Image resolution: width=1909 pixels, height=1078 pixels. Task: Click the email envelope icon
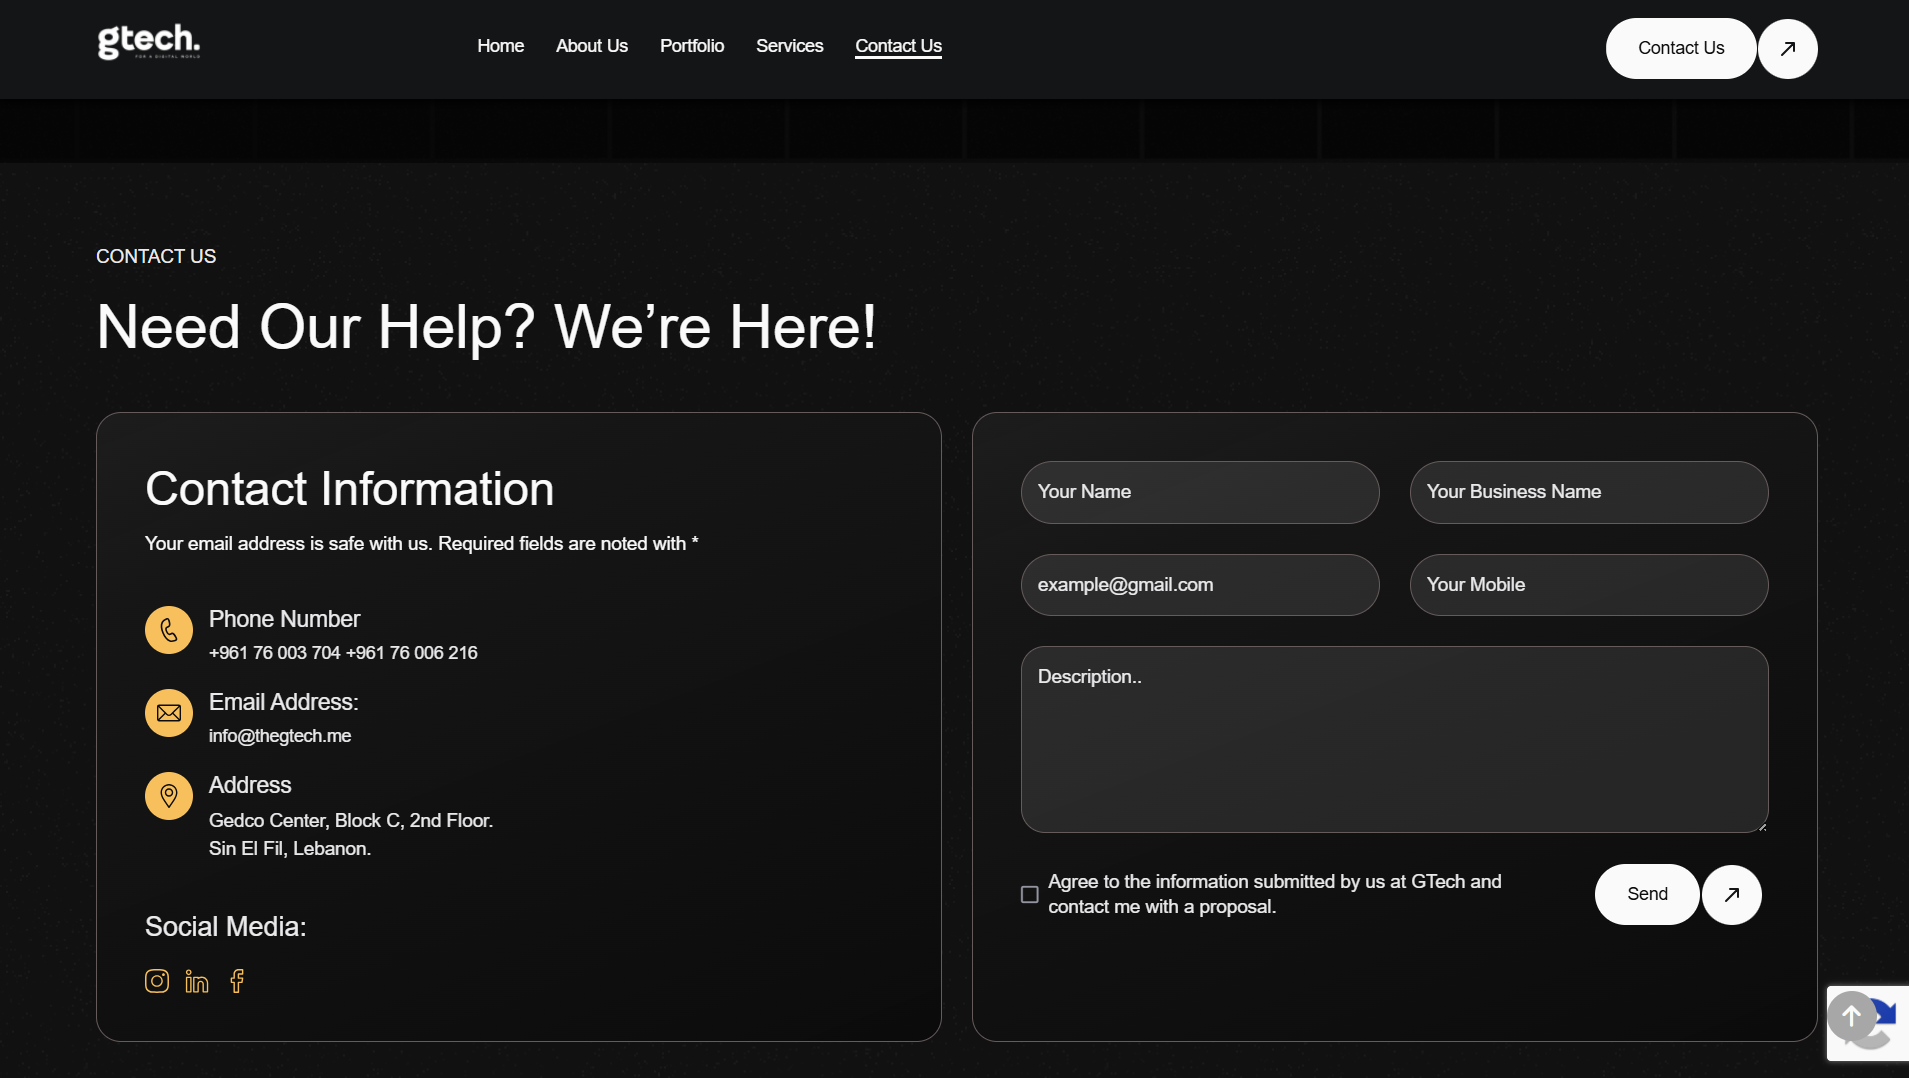tap(169, 713)
